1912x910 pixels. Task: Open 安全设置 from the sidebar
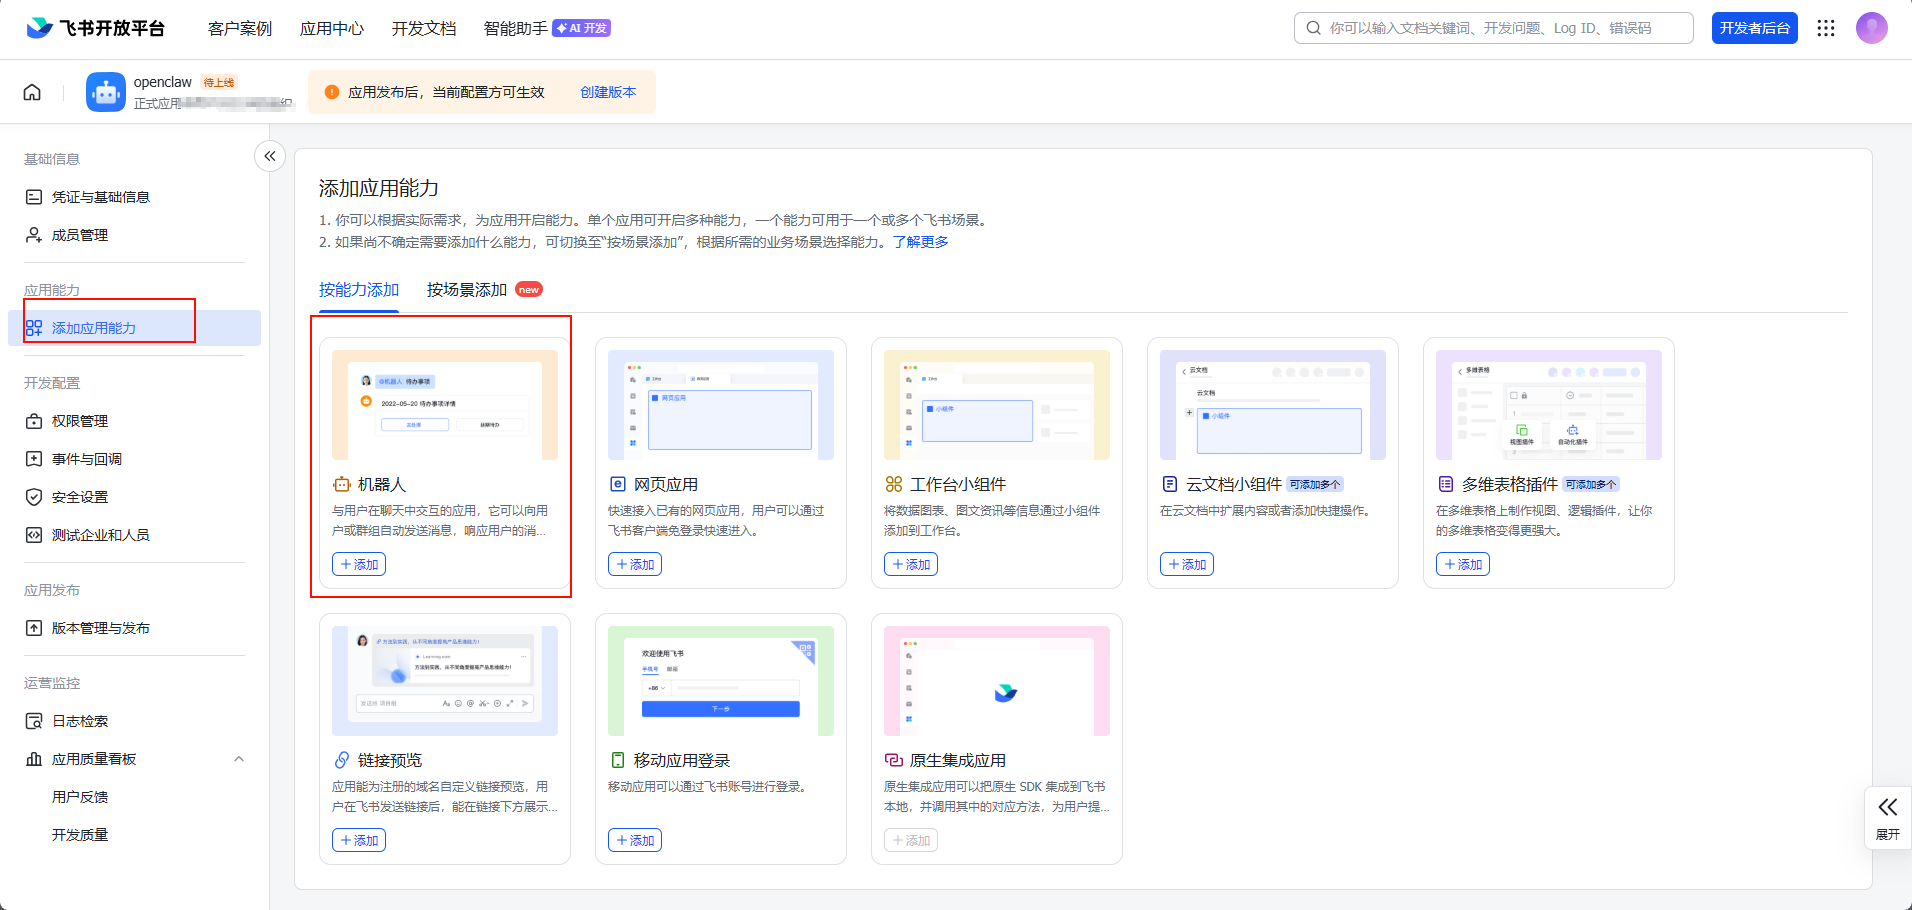click(80, 497)
